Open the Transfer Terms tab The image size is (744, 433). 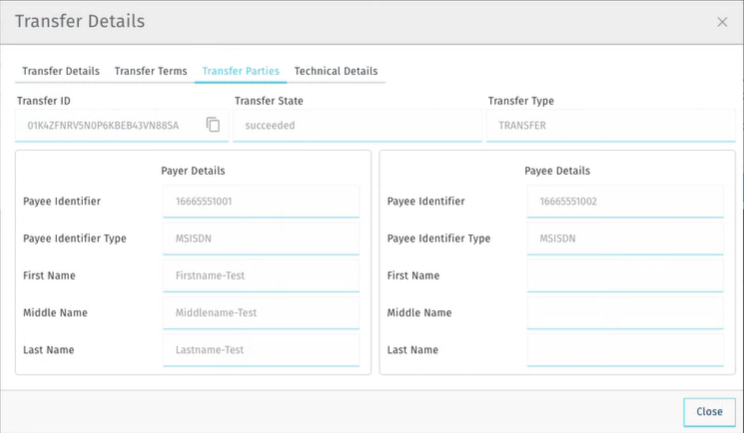click(x=150, y=71)
